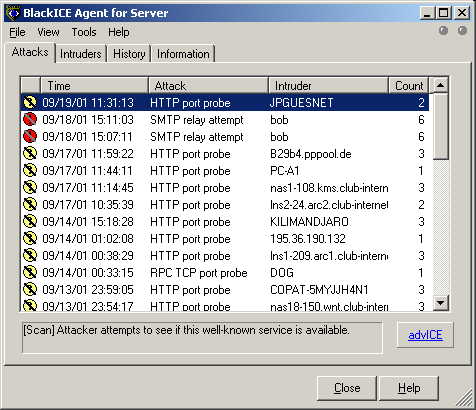Image resolution: width=476 pixels, height=410 pixels.
Task: Click the Close button
Action: click(x=347, y=388)
